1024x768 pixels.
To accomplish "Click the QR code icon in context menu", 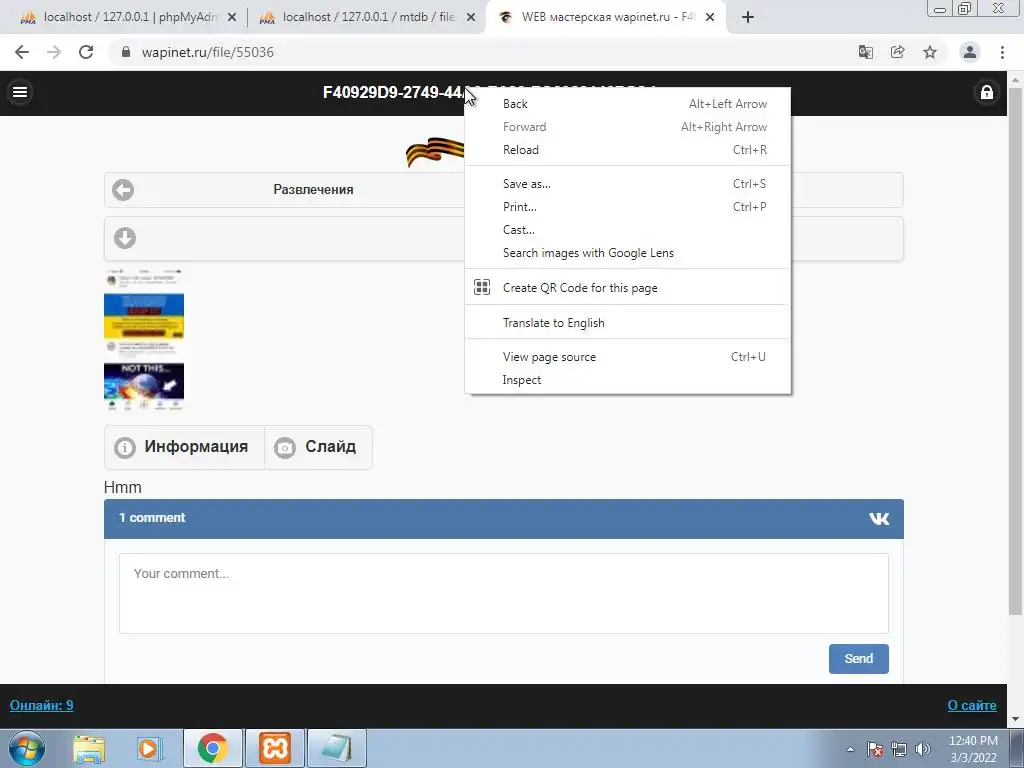I will [482, 287].
